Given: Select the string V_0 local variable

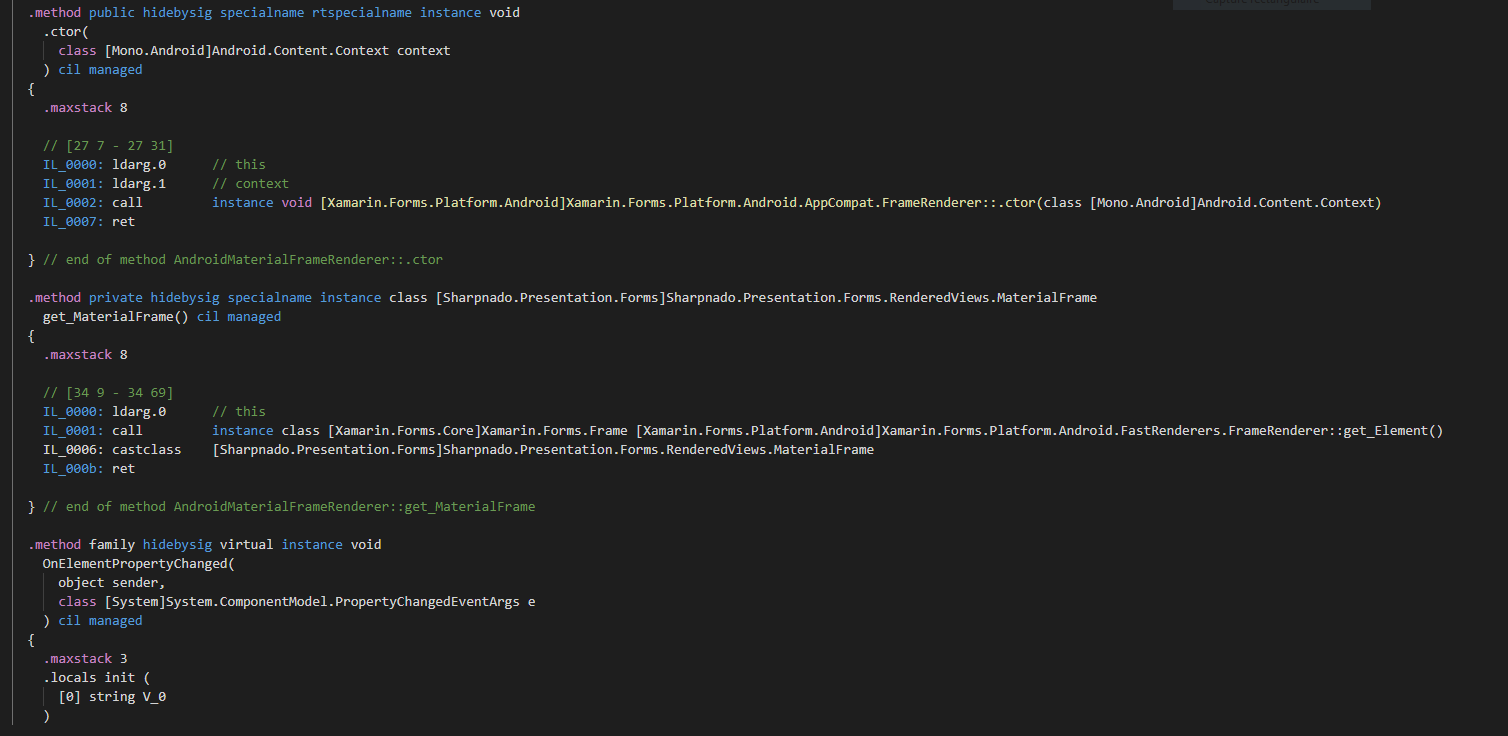Looking at the screenshot, I should (x=126, y=697).
